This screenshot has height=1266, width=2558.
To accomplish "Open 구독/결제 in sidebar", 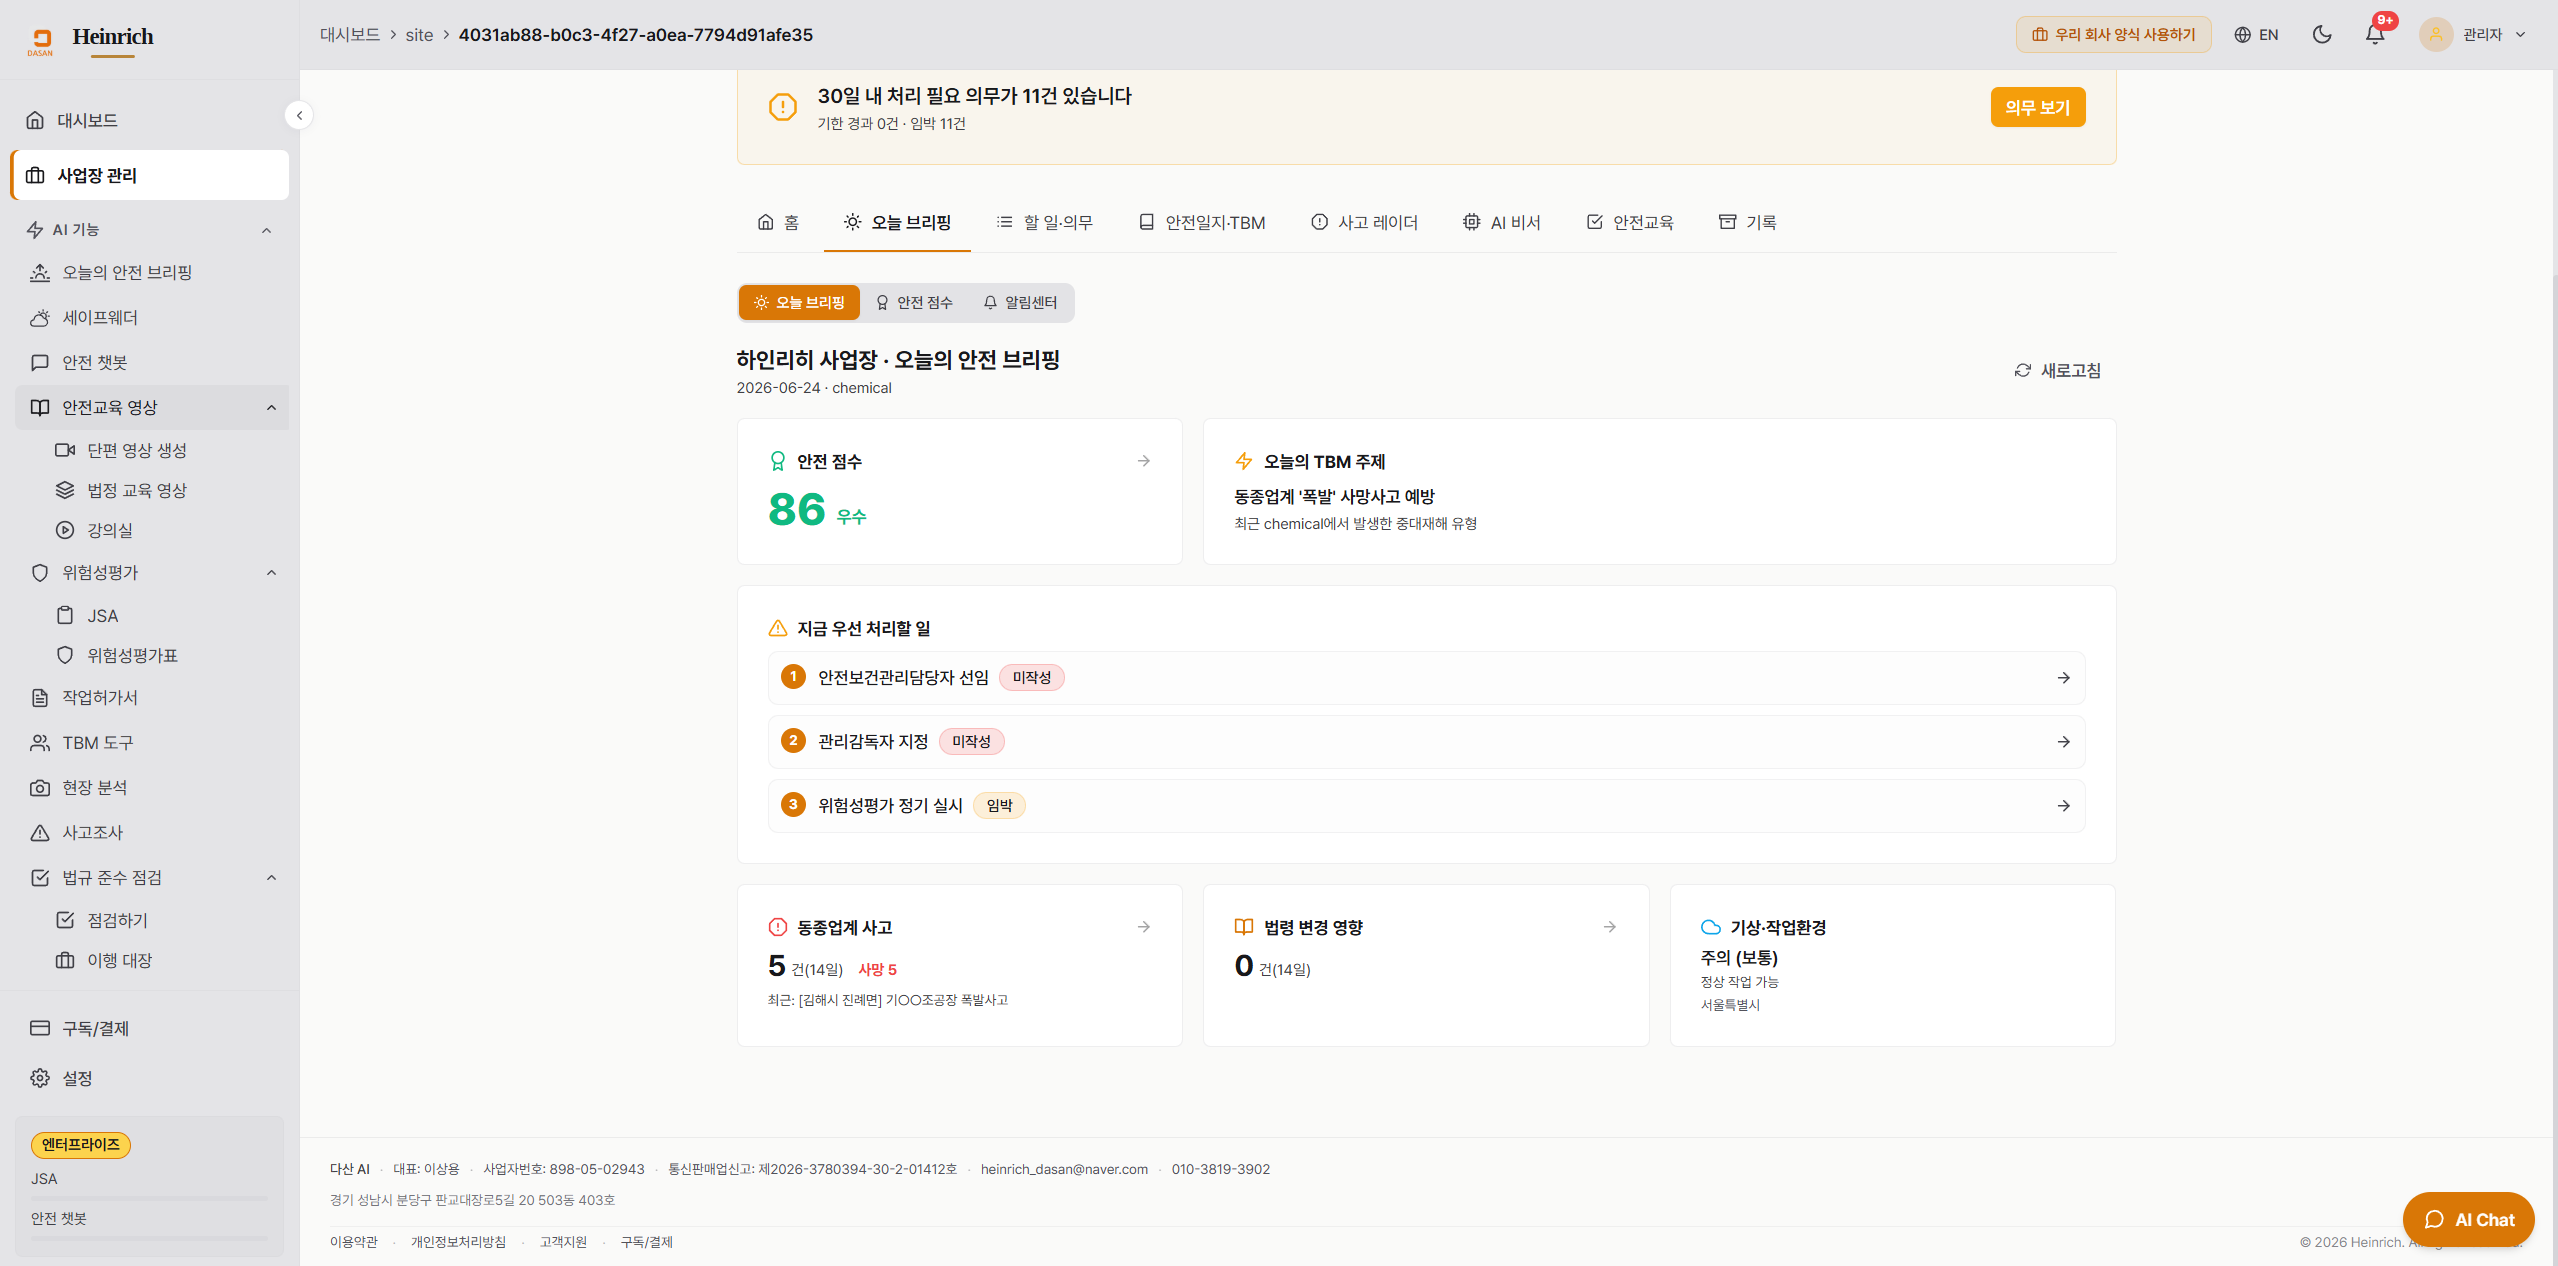I will 150,1028.
